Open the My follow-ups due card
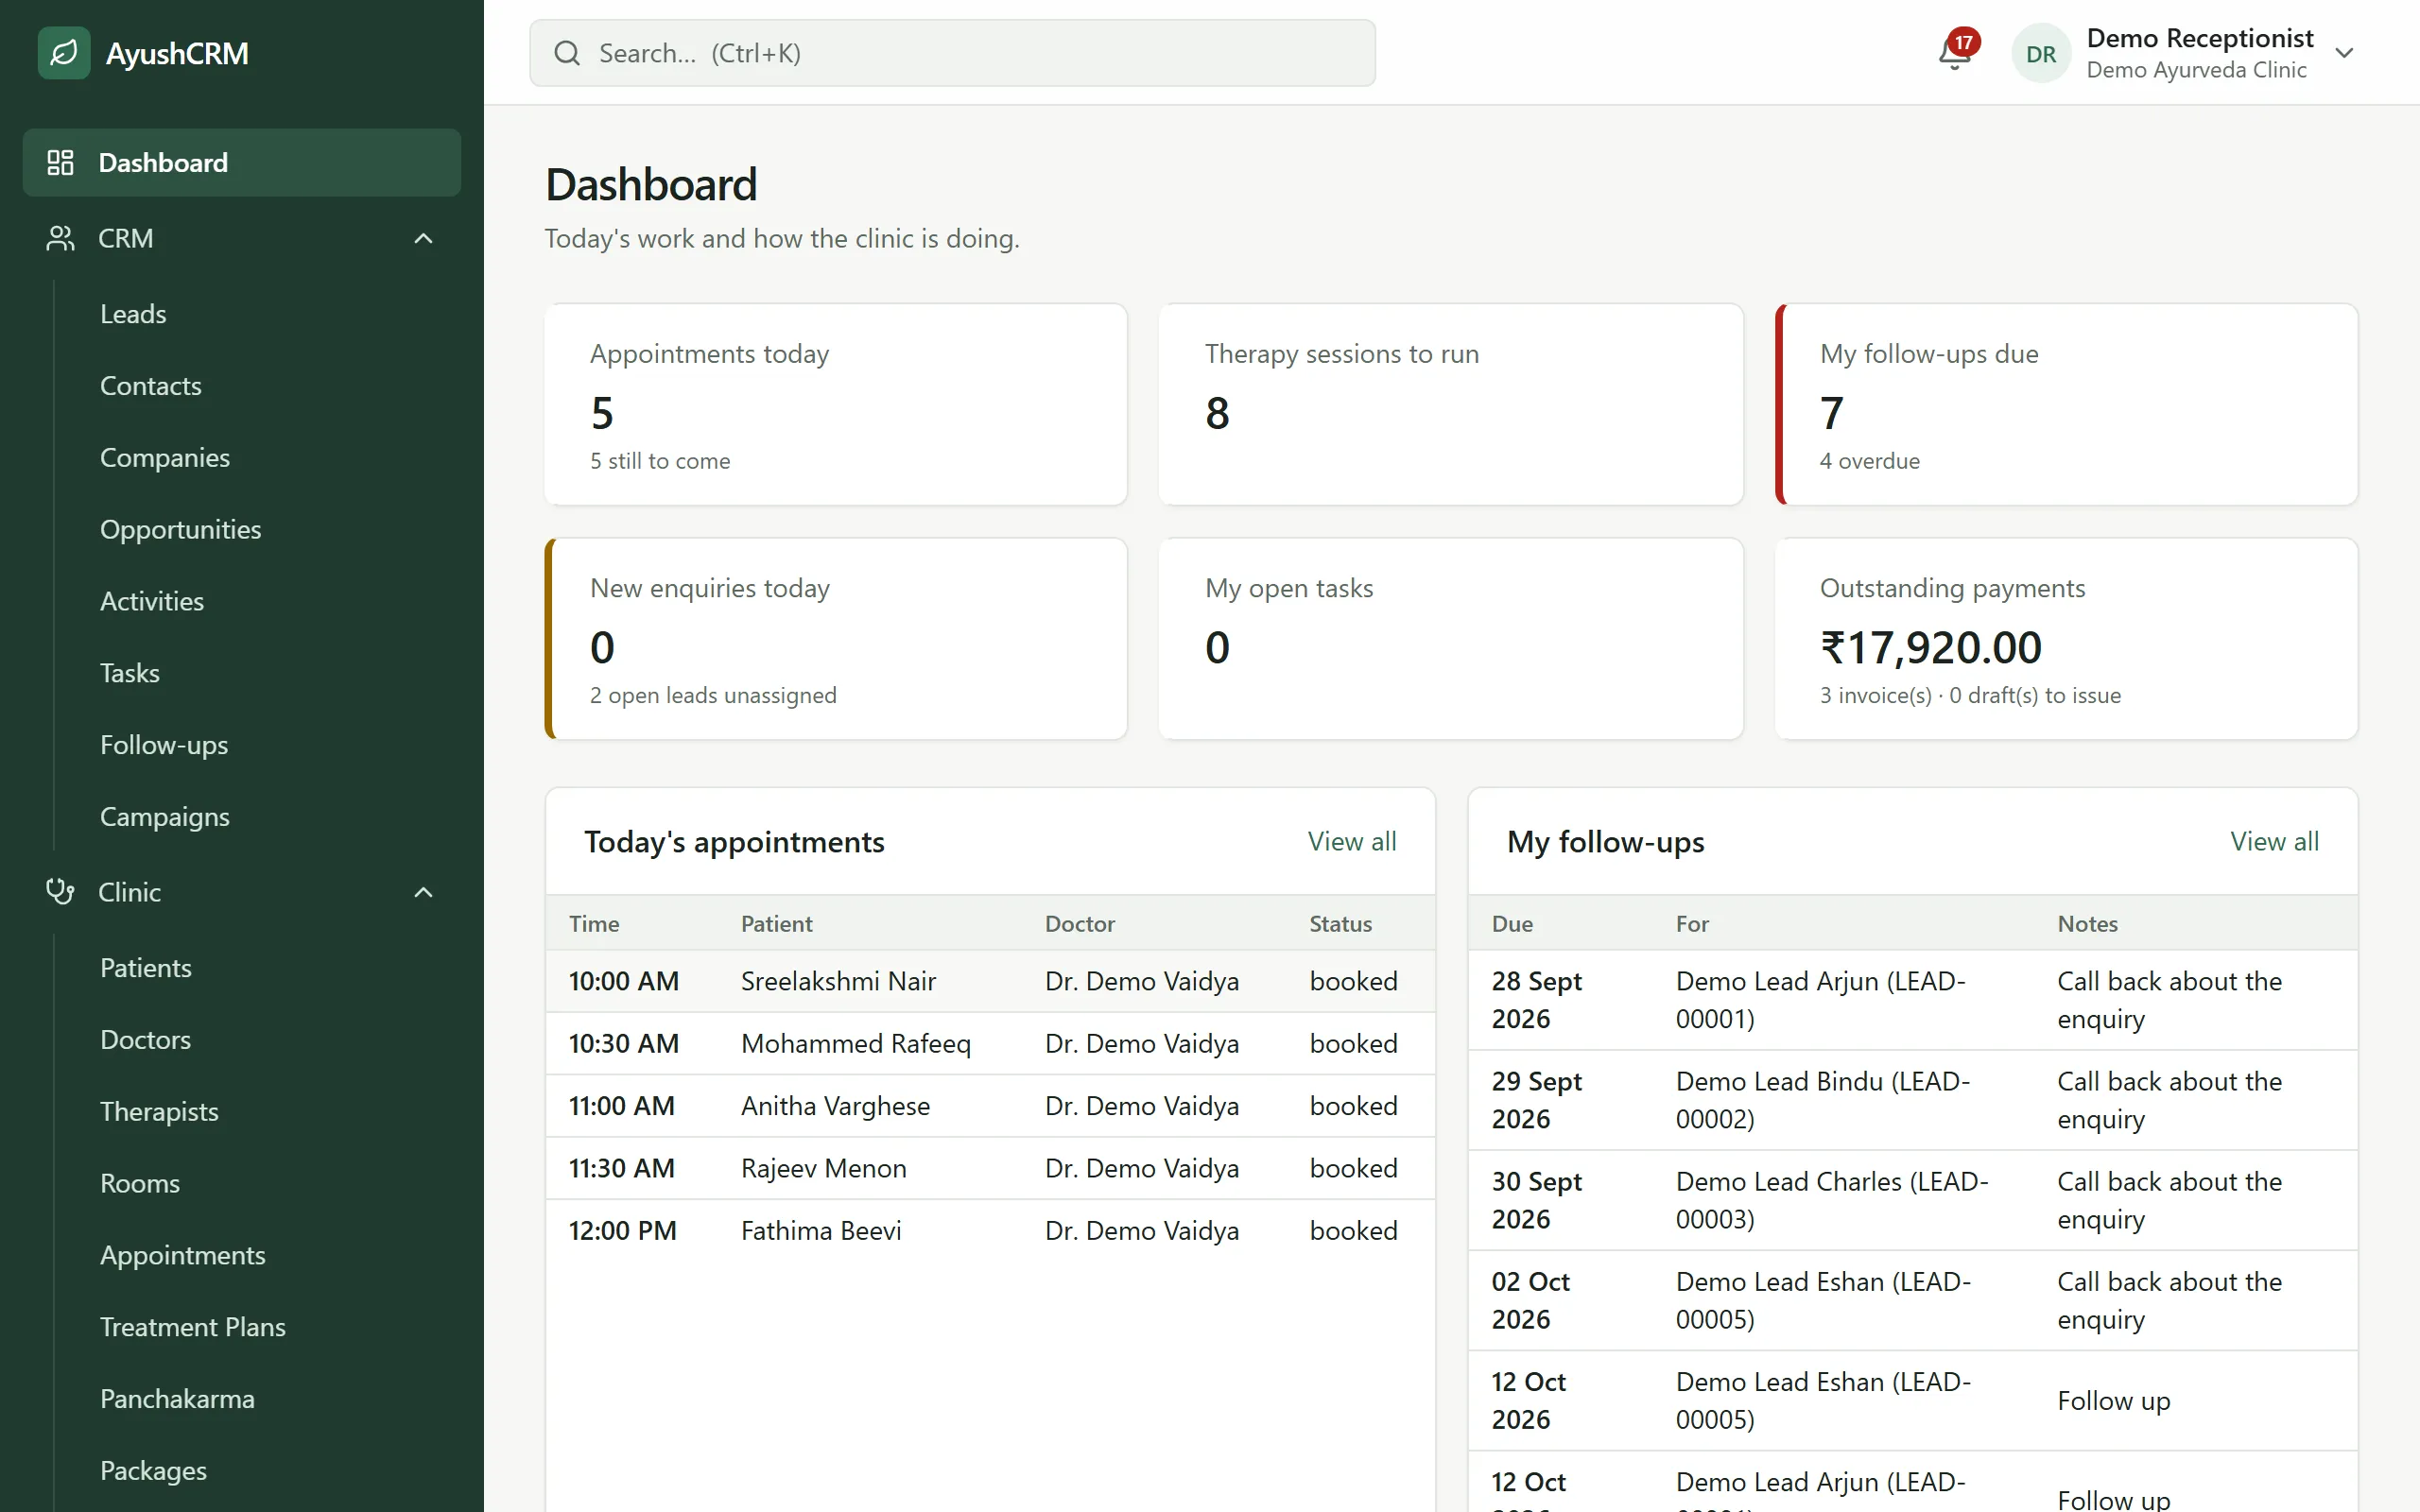This screenshot has width=2420, height=1512. (2066, 404)
